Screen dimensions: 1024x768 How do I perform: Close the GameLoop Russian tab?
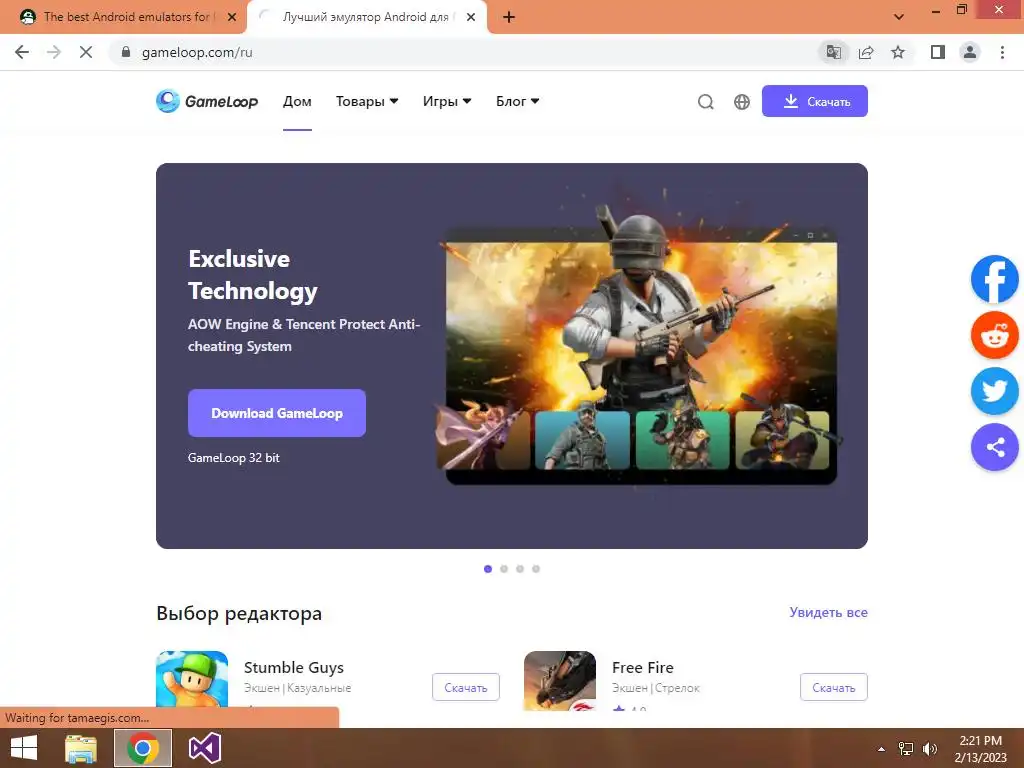(x=471, y=17)
